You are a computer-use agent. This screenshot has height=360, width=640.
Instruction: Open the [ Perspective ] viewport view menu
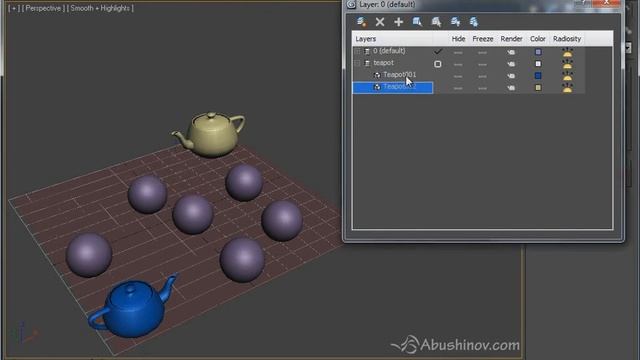tap(43, 8)
